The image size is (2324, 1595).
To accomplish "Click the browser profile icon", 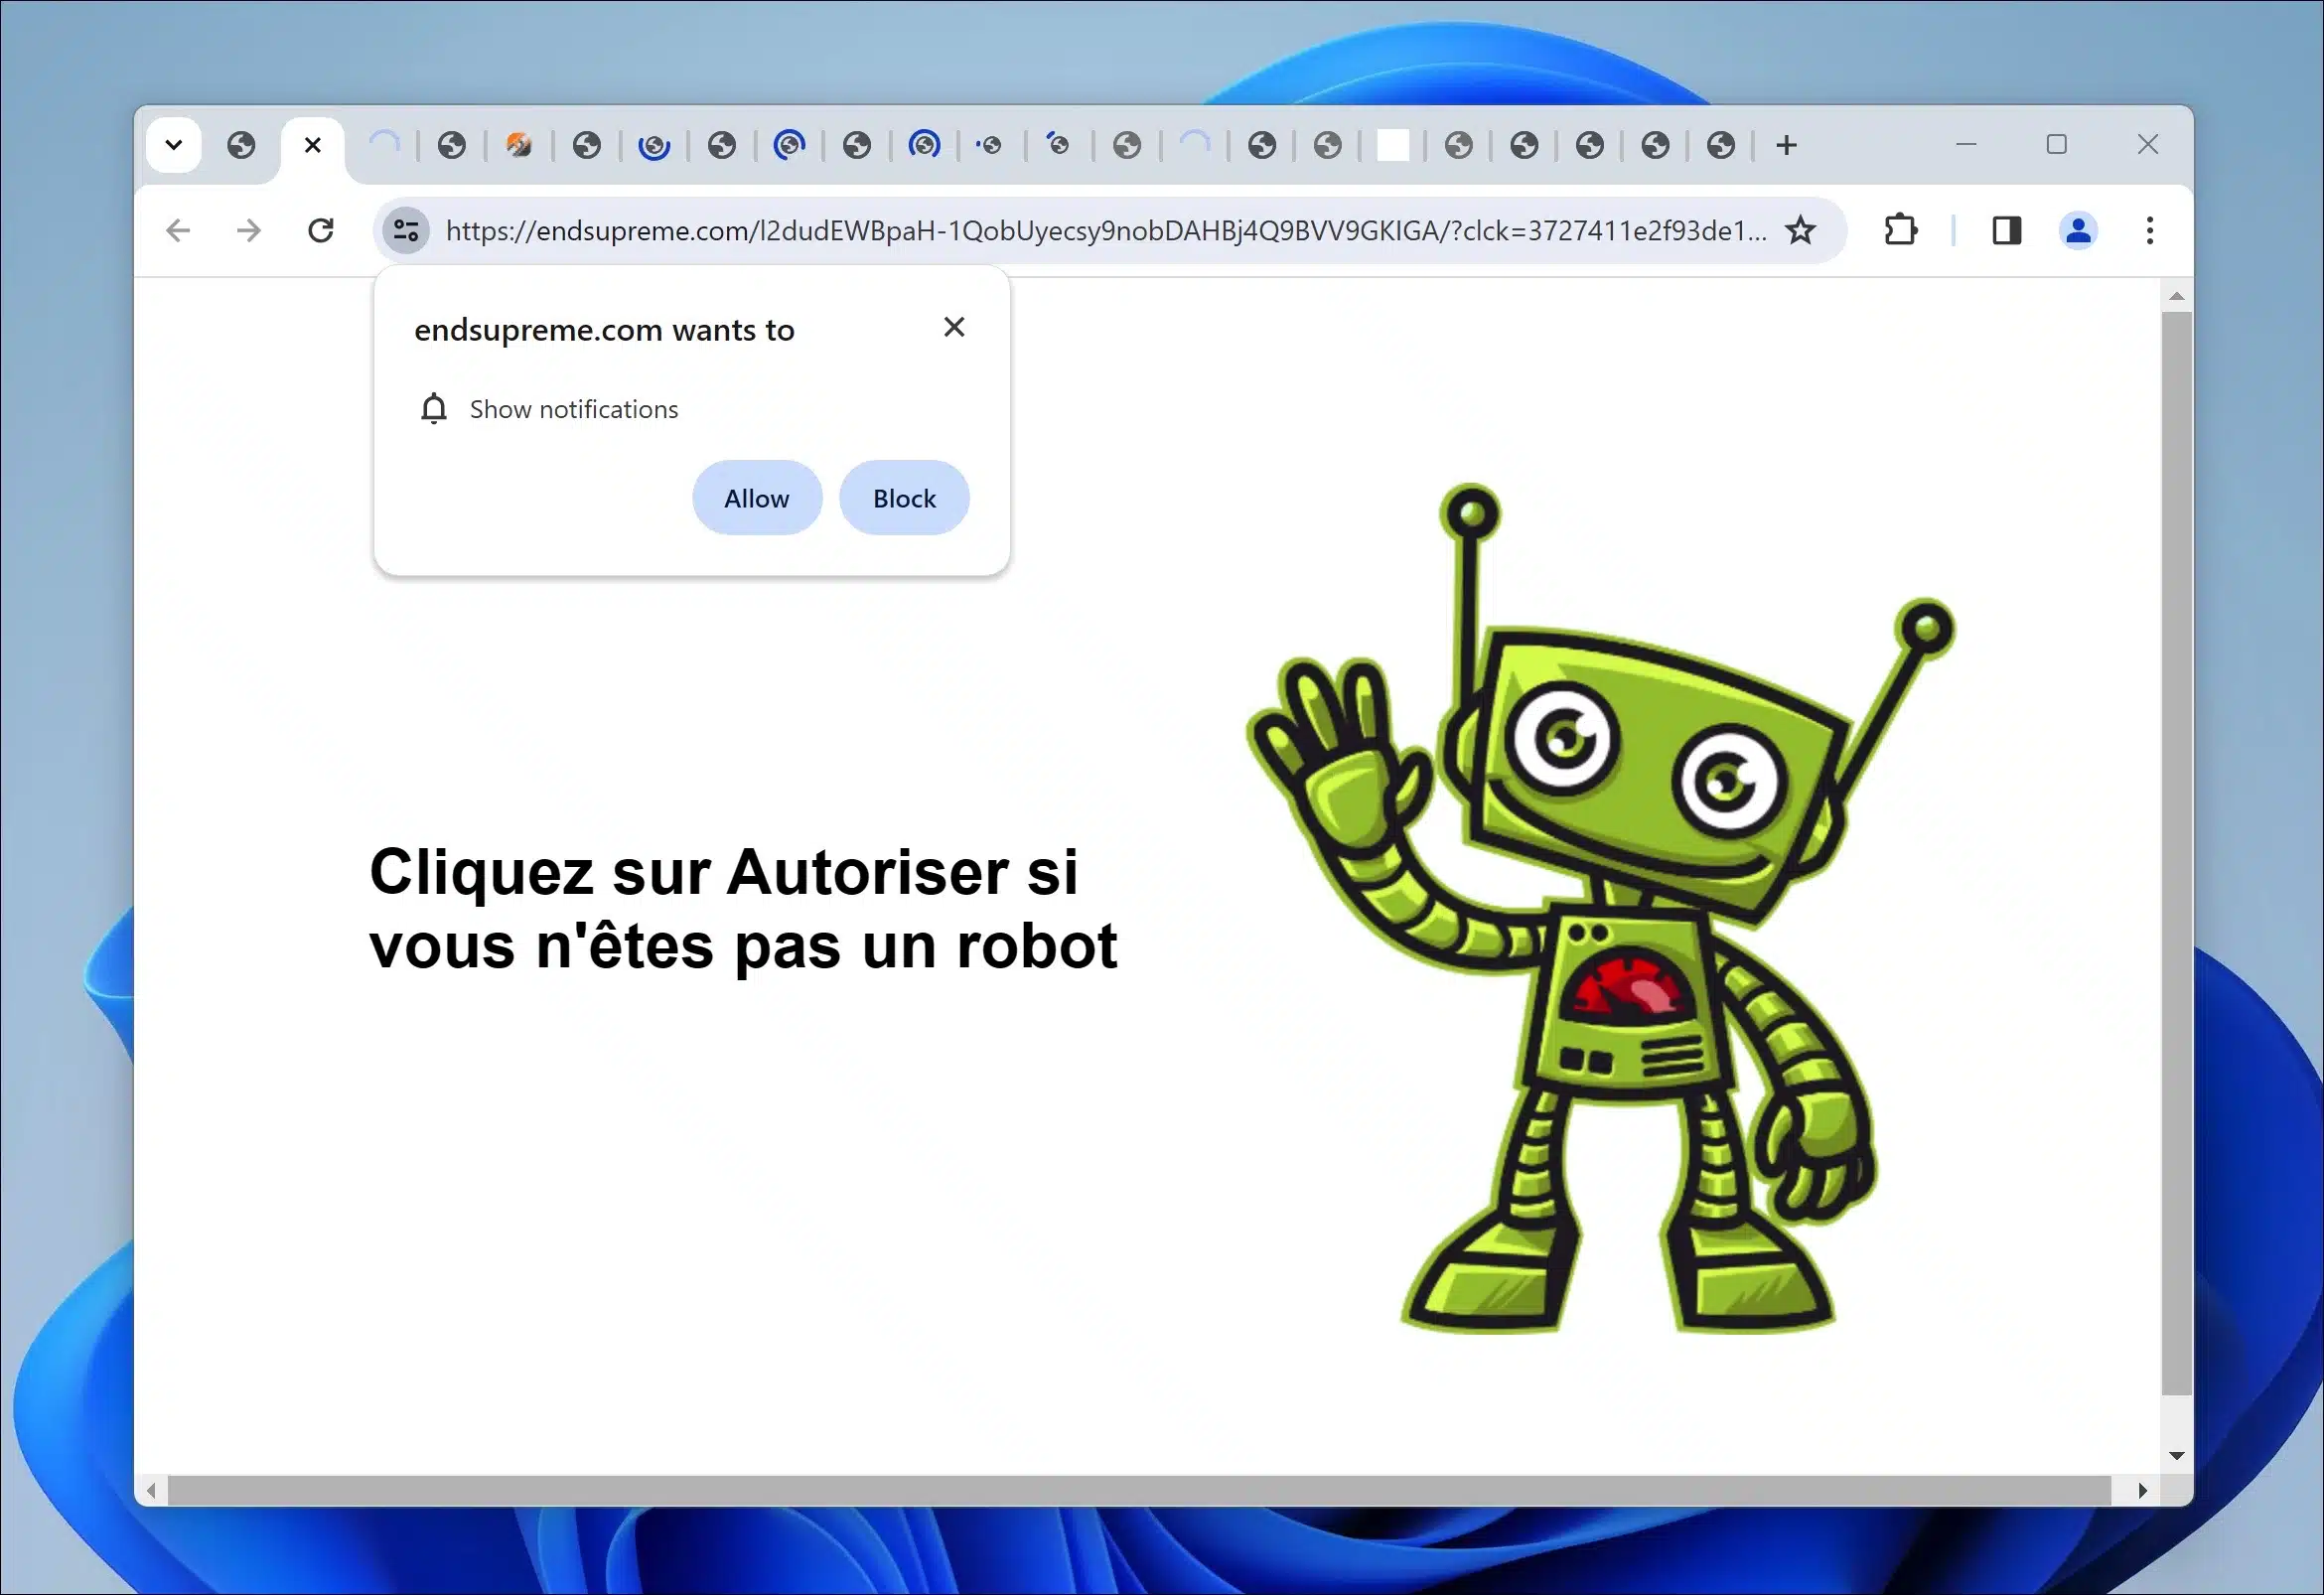I will [2079, 229].
